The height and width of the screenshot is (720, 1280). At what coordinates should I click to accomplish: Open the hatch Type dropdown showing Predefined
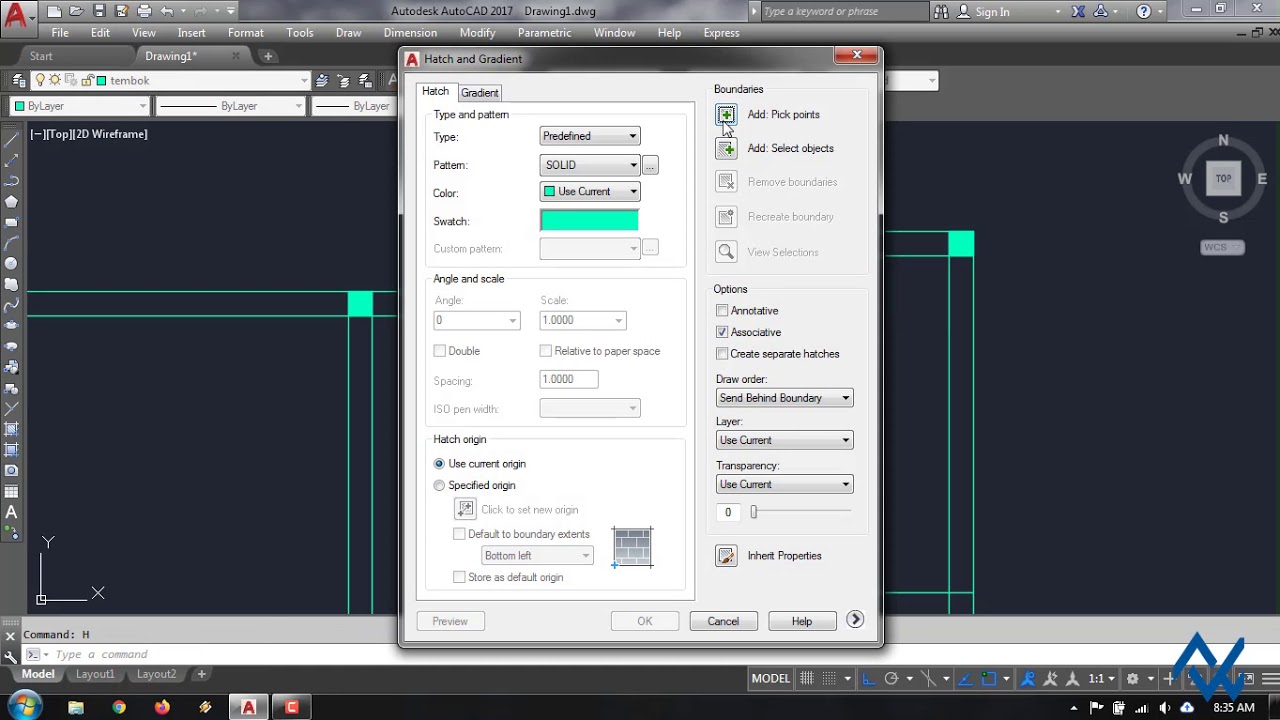(x=590, y=136)
